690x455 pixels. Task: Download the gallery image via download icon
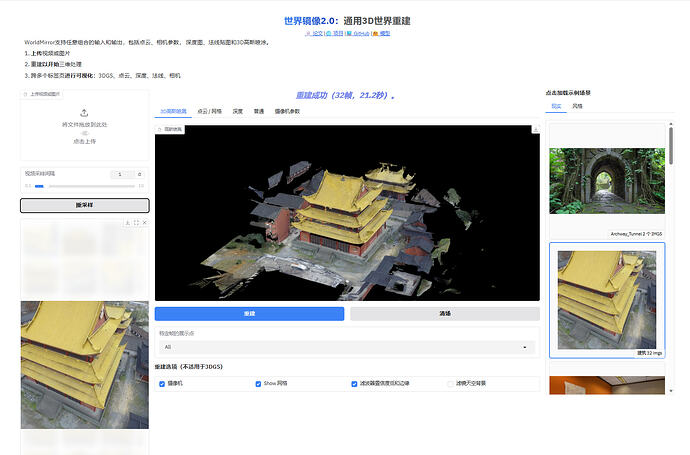pos(127,223)
